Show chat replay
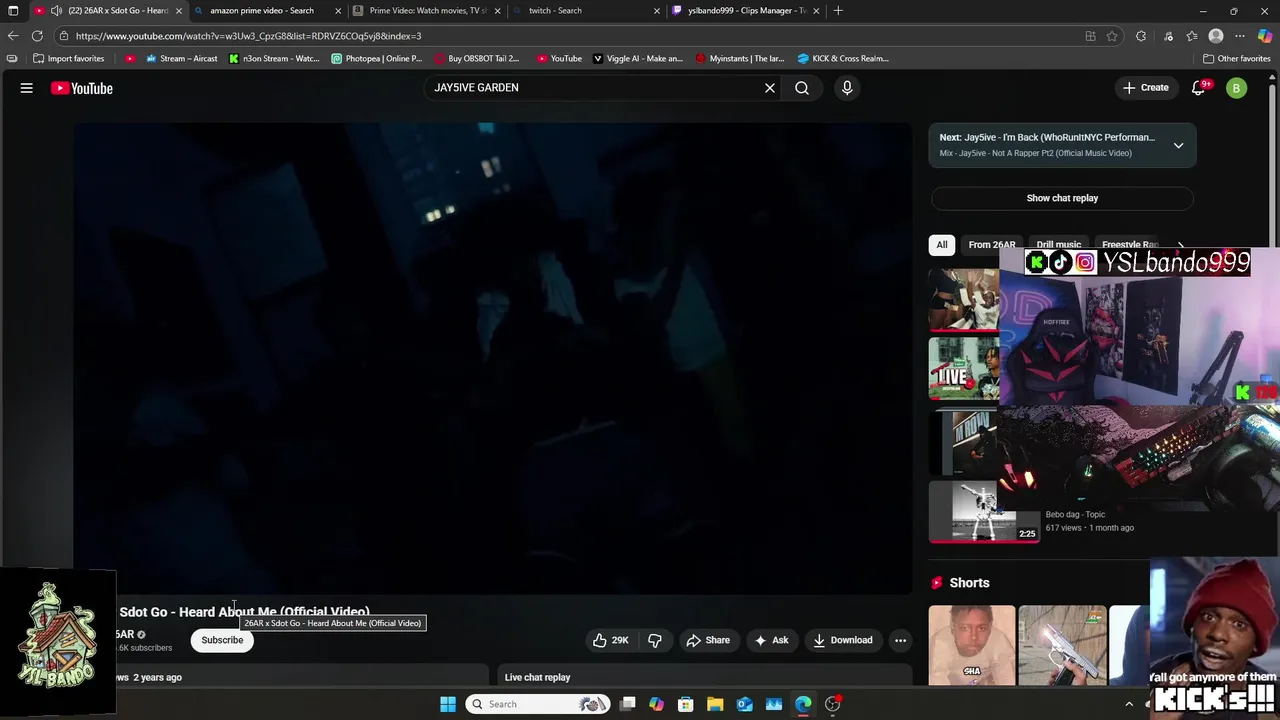Viewport: 1280px width, 720px height. 1062,198
